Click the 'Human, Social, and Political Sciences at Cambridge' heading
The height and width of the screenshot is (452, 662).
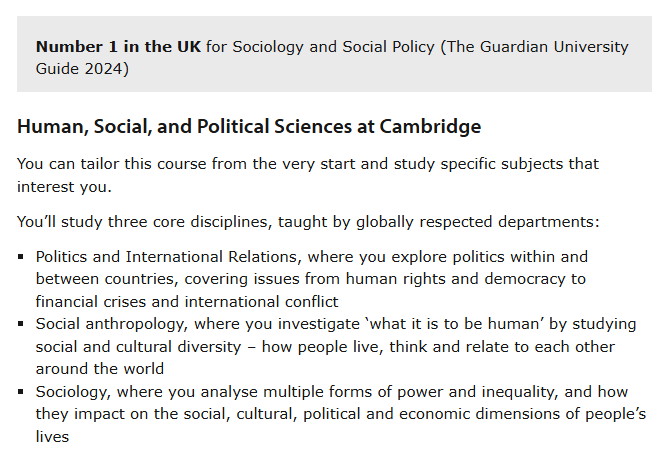pos(249,127)
